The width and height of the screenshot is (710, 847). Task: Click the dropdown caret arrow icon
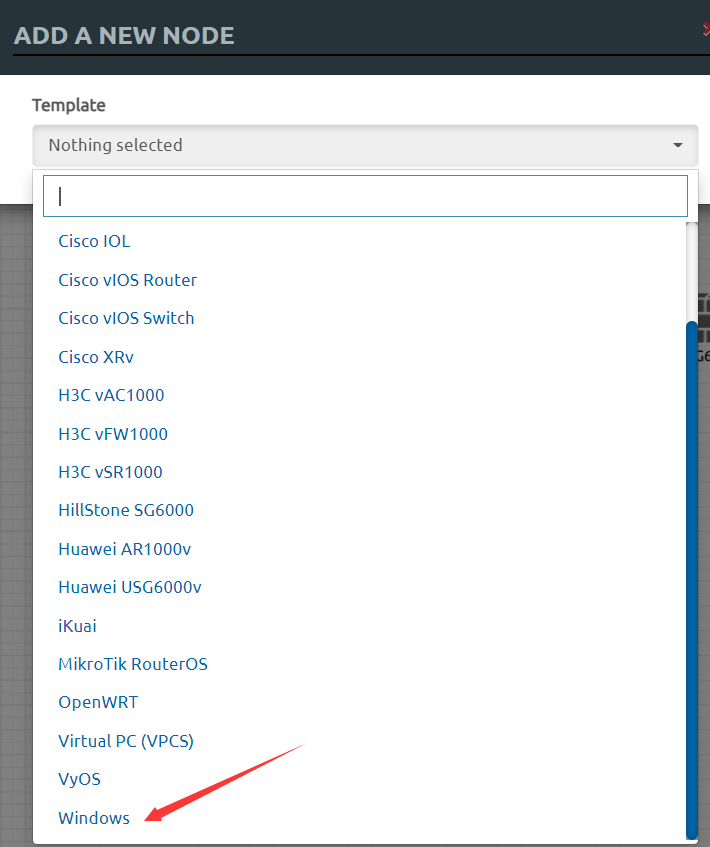[x=678, y=145]
